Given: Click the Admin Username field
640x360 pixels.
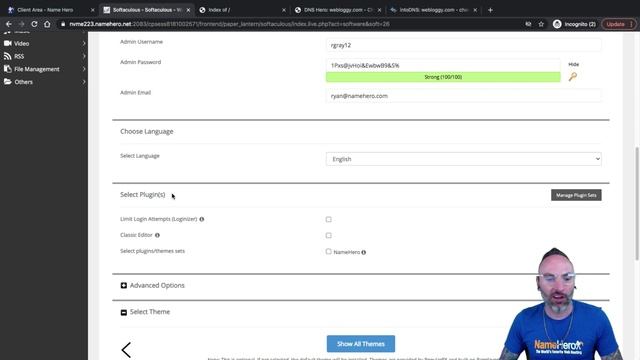Looking at the screenshot, I should pos(463,45).
